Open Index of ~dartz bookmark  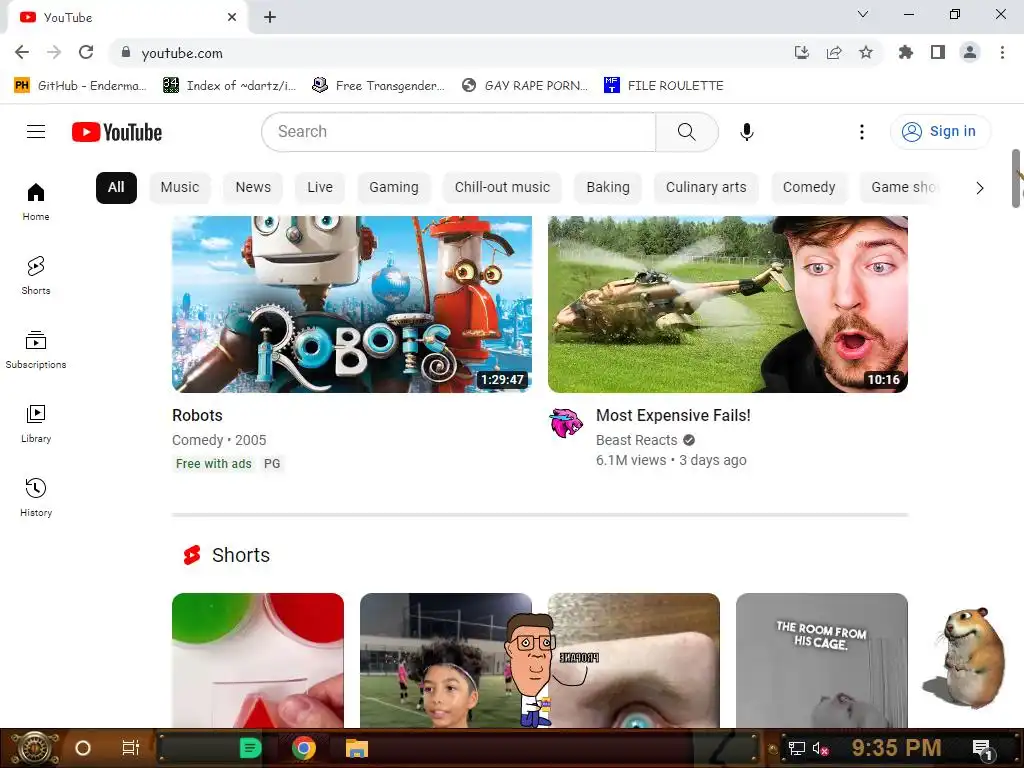tap(229, 86)
